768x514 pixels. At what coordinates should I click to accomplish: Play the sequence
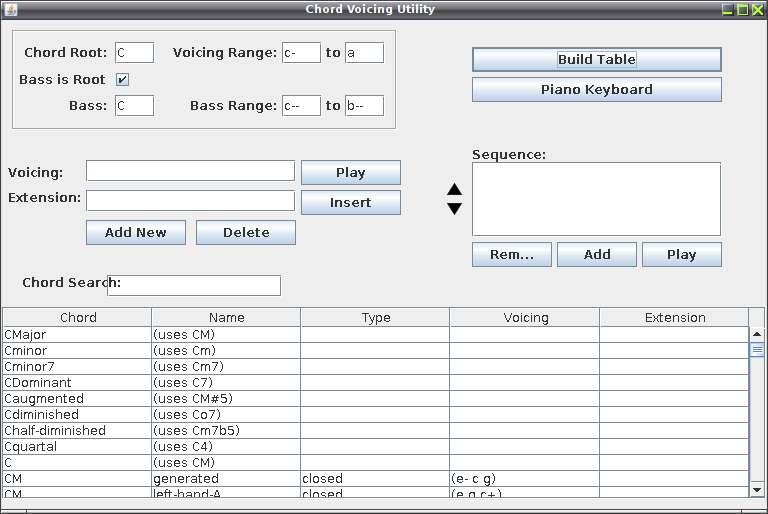tap(682, 254)
